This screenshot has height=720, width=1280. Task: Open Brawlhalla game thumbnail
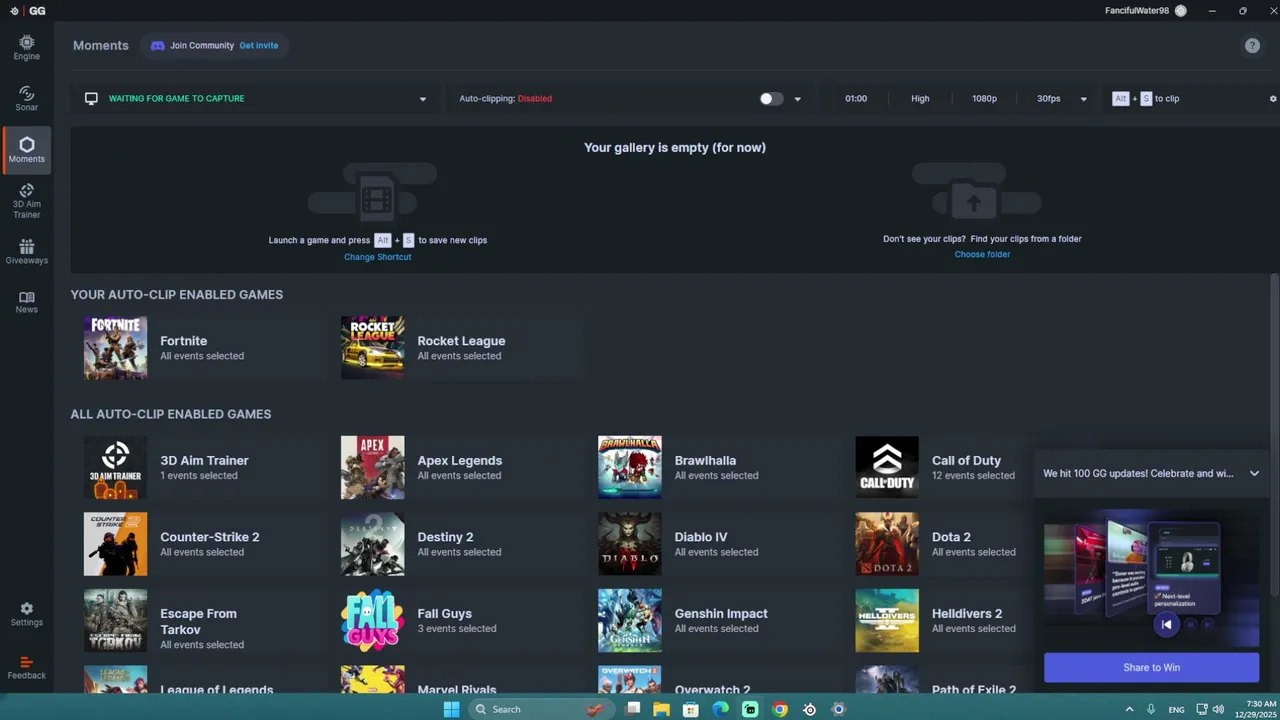coord(629,467)
